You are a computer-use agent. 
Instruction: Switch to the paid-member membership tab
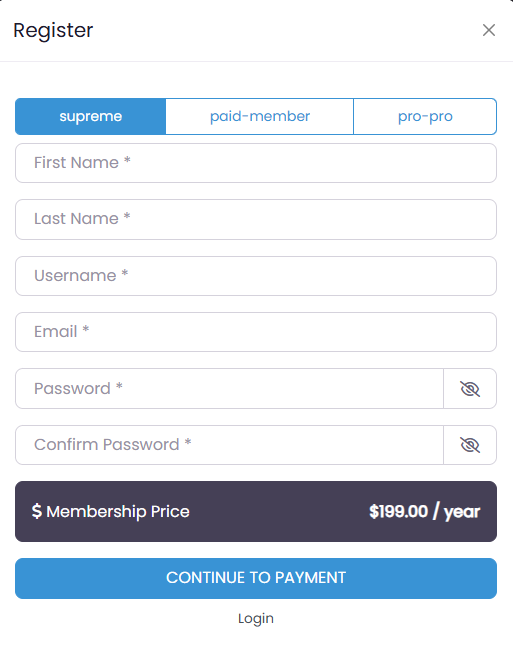coord(260,116)
